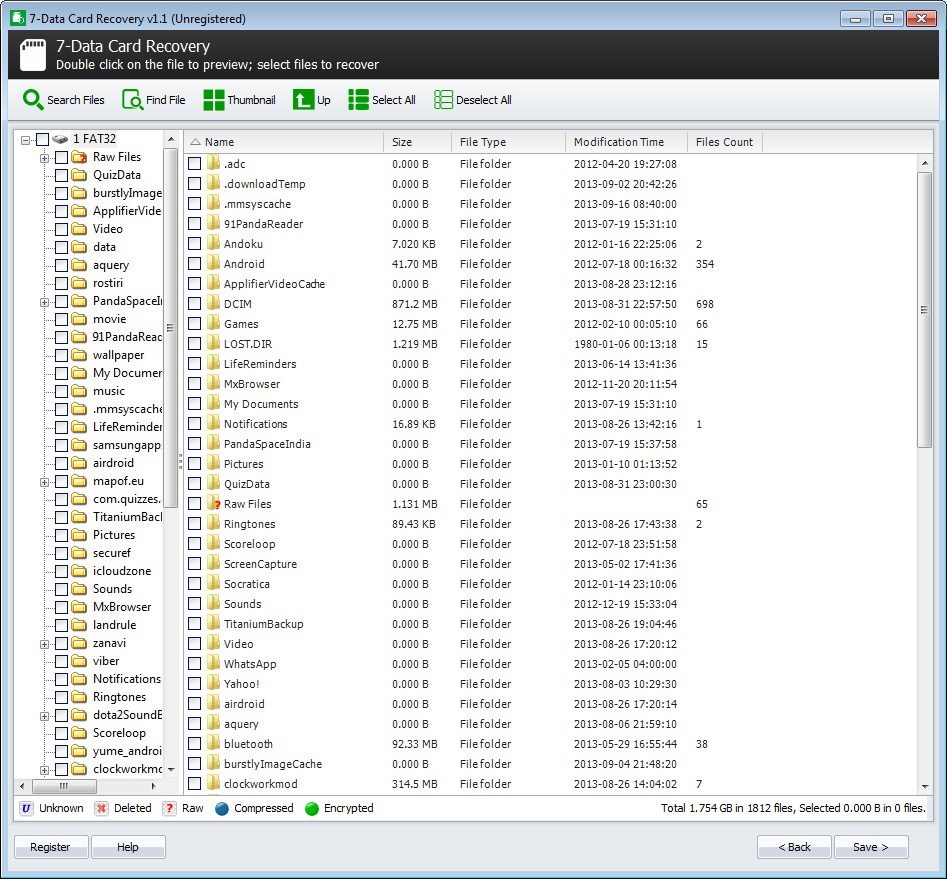Screen dimensions: 947x879
Task: Sort files by the Size column
Action: (399, 141)
